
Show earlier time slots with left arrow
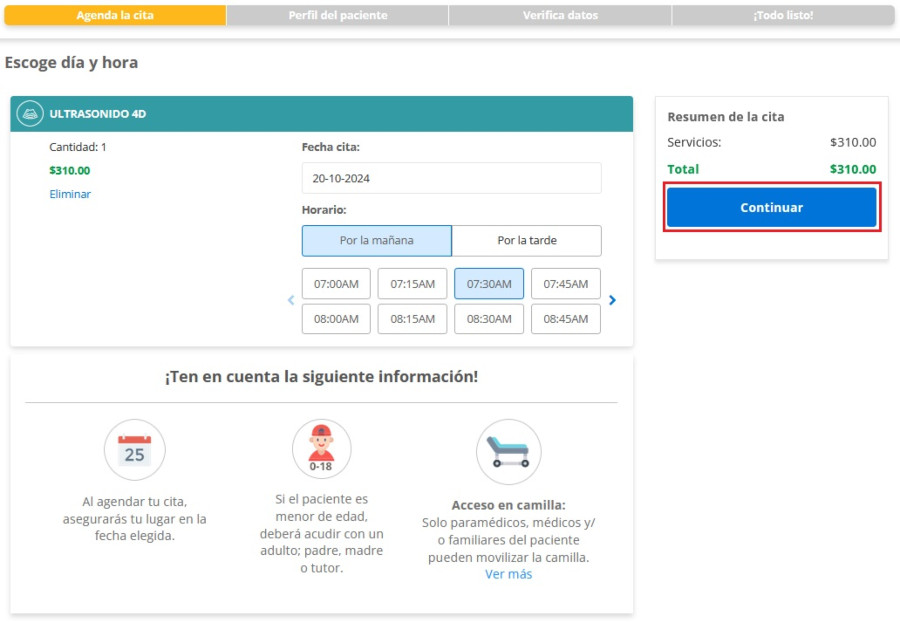(291, 300)
